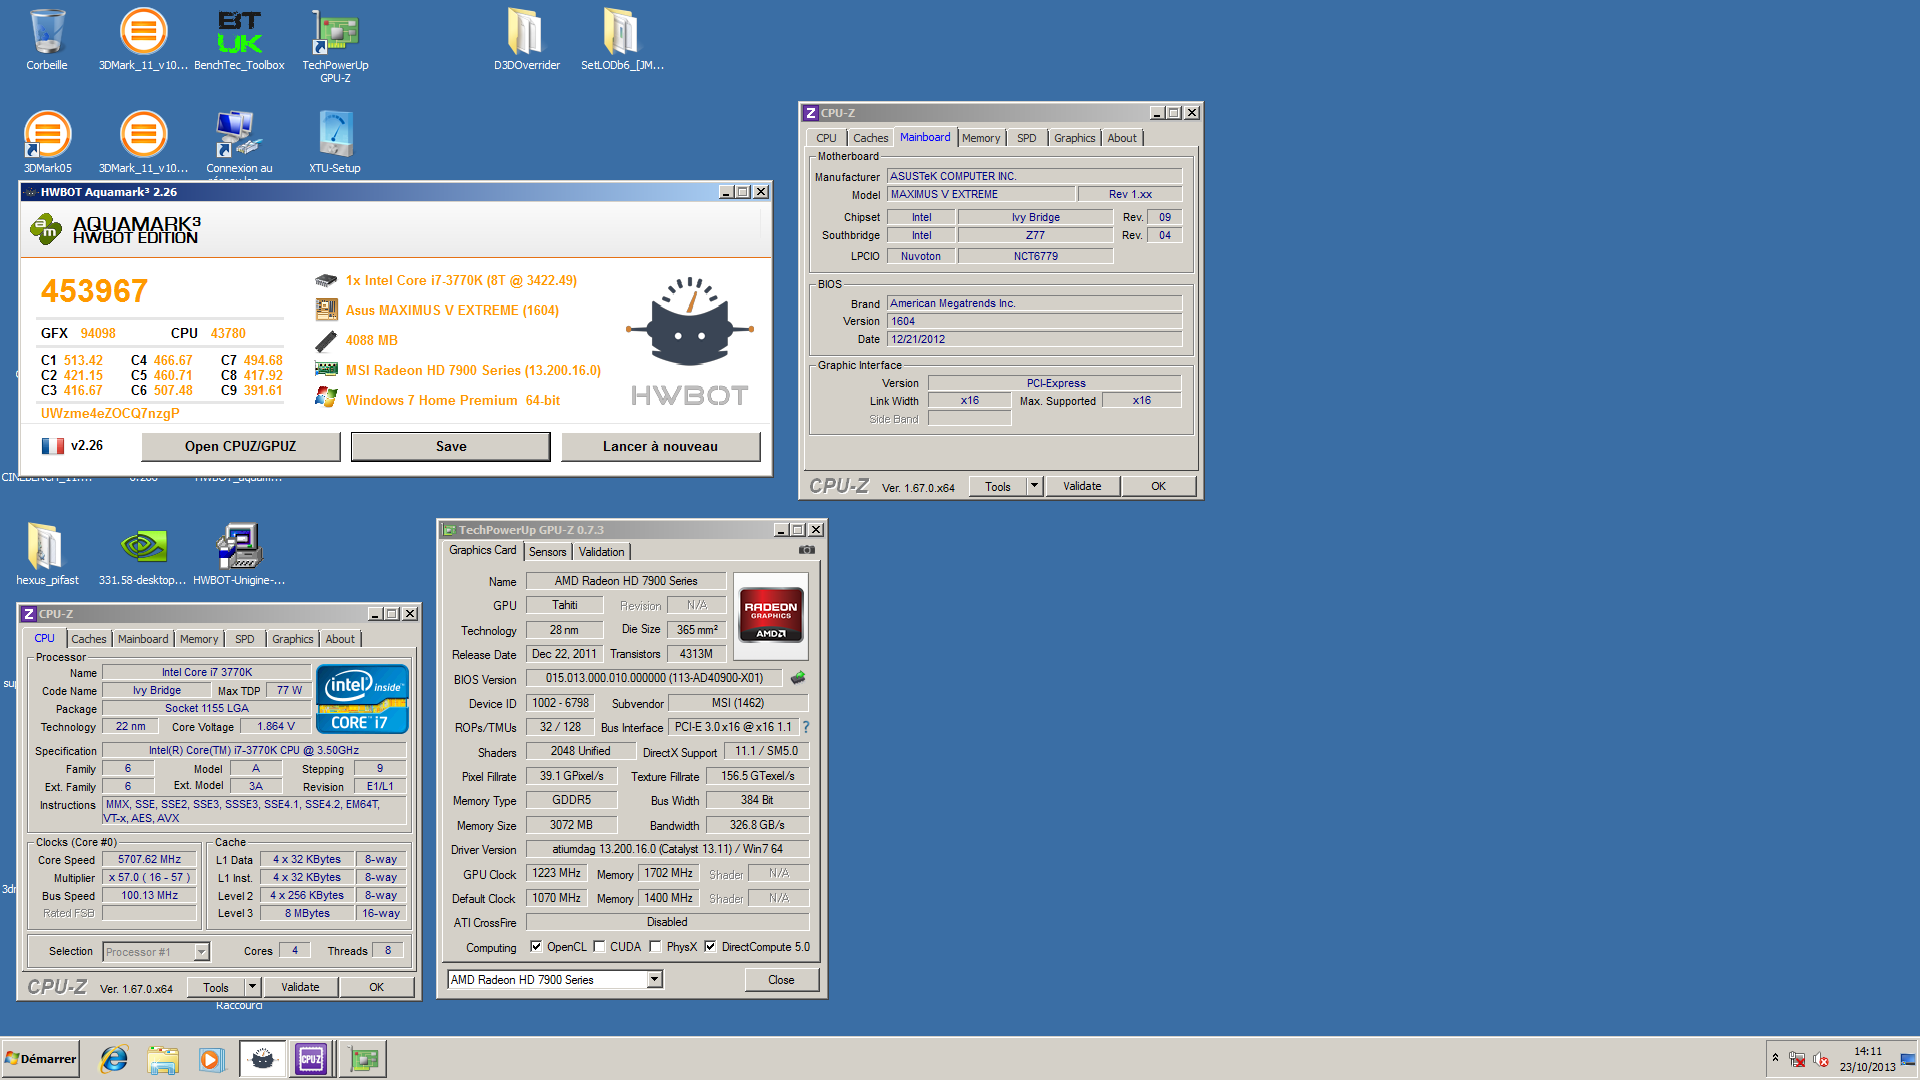Image resolution: width=1920 pixels, height=1080 pixels.
Task: Click Close button in GPU-Z
Action: [x=781, y=980]
